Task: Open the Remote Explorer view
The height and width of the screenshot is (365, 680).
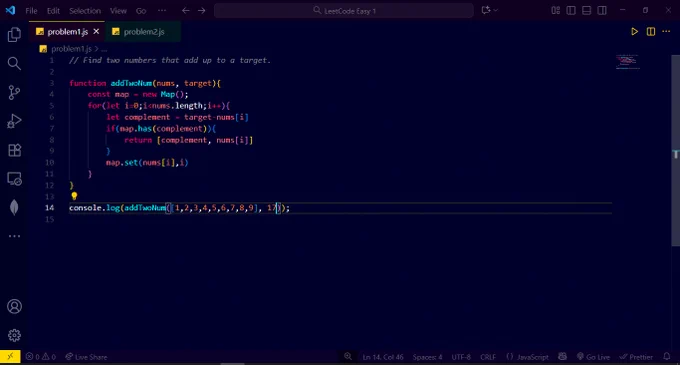Action: (14, 179)
